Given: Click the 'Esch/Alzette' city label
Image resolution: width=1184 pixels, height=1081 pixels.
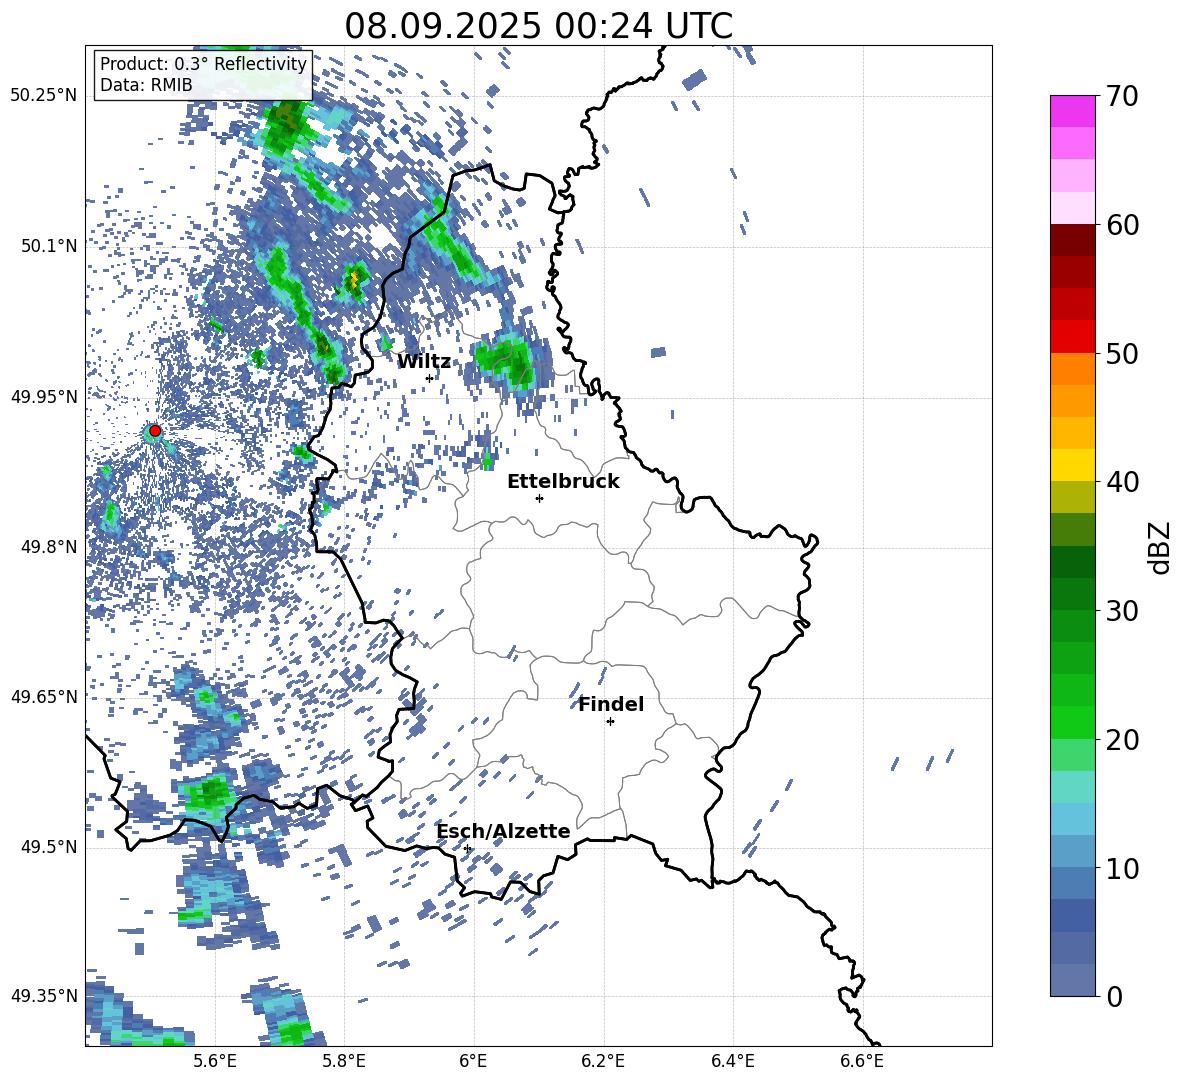Looking at the screenshot, I should point(503,831).
